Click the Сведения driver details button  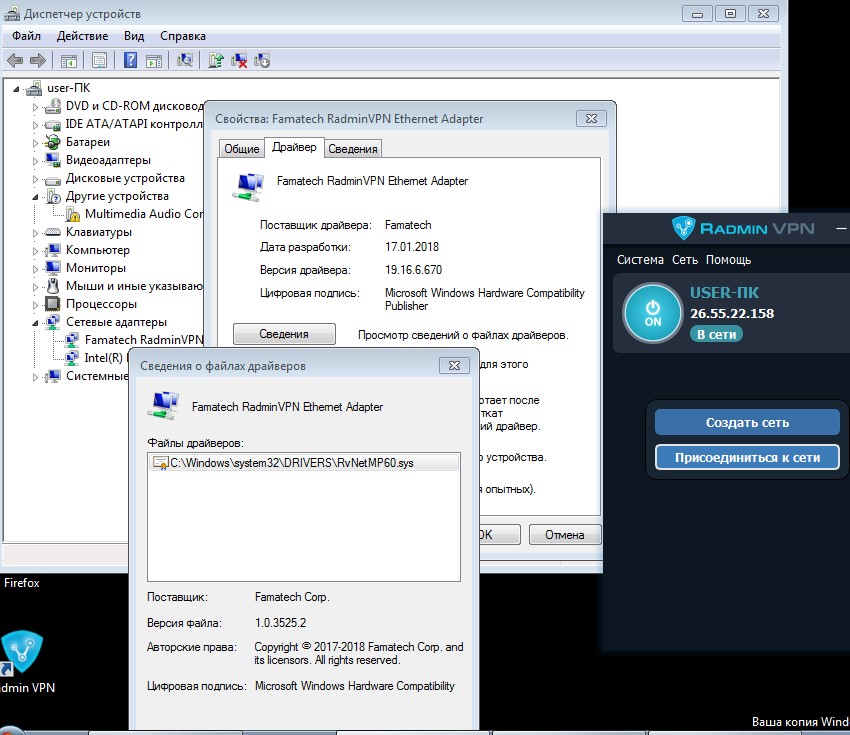point(284,334)
